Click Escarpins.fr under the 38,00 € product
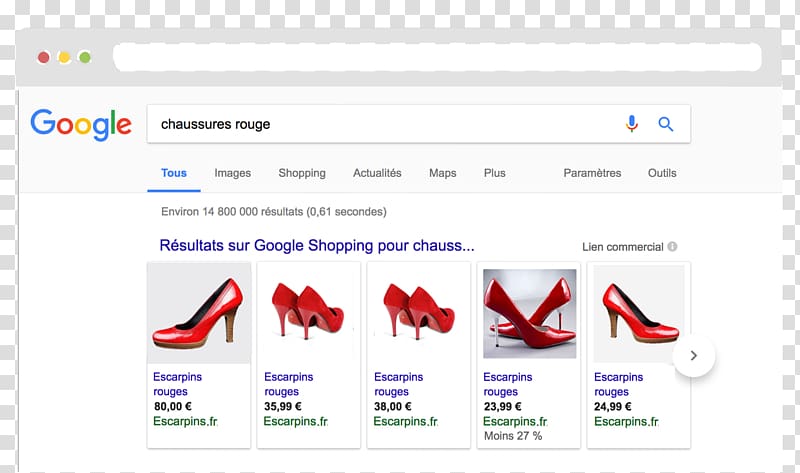The height and width of the screenshot is (473, 800). point(406,421)
